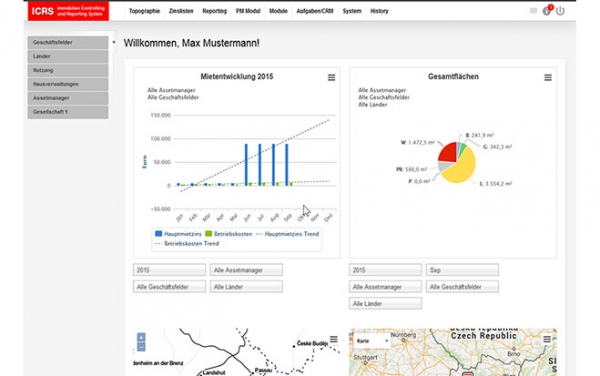
Task: Open the Google map's hamburger menu
Action: (x=547, y=339)
